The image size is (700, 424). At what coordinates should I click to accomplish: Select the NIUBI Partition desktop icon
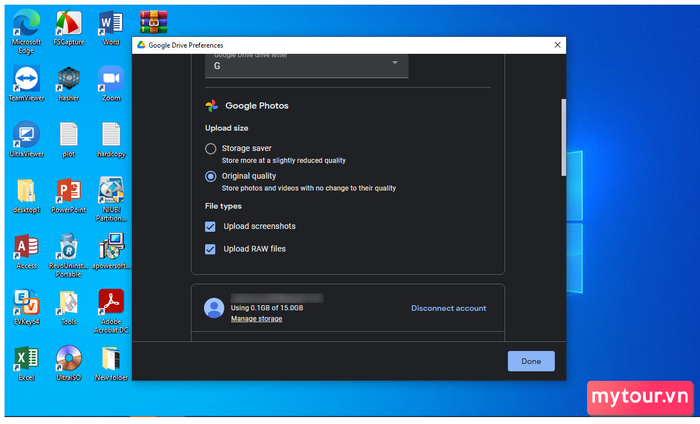pyautogui.click(x=111, y=199)
